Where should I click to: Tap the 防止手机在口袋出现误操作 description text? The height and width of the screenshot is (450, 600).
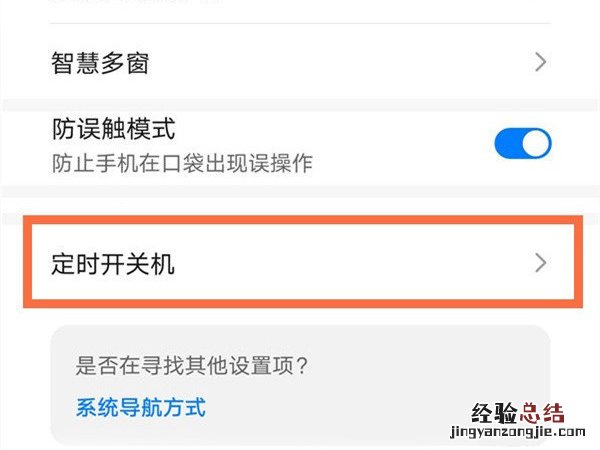pos(182,162)
